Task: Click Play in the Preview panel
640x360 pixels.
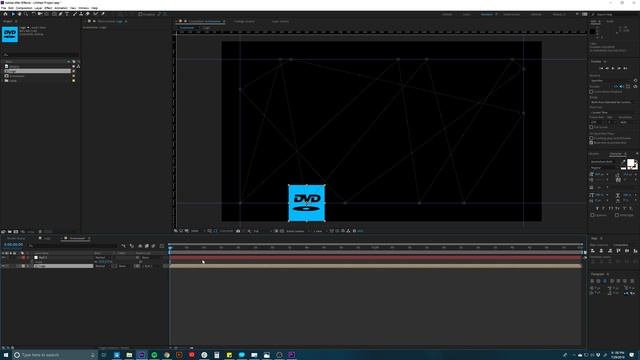Action: tap(613, 68)
